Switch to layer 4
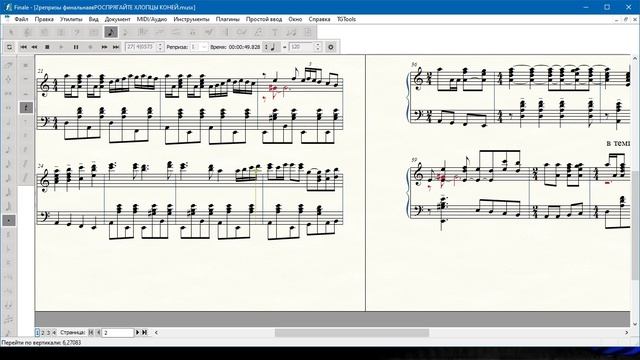This screenshot has width=640, height=360. pos(53,333)
